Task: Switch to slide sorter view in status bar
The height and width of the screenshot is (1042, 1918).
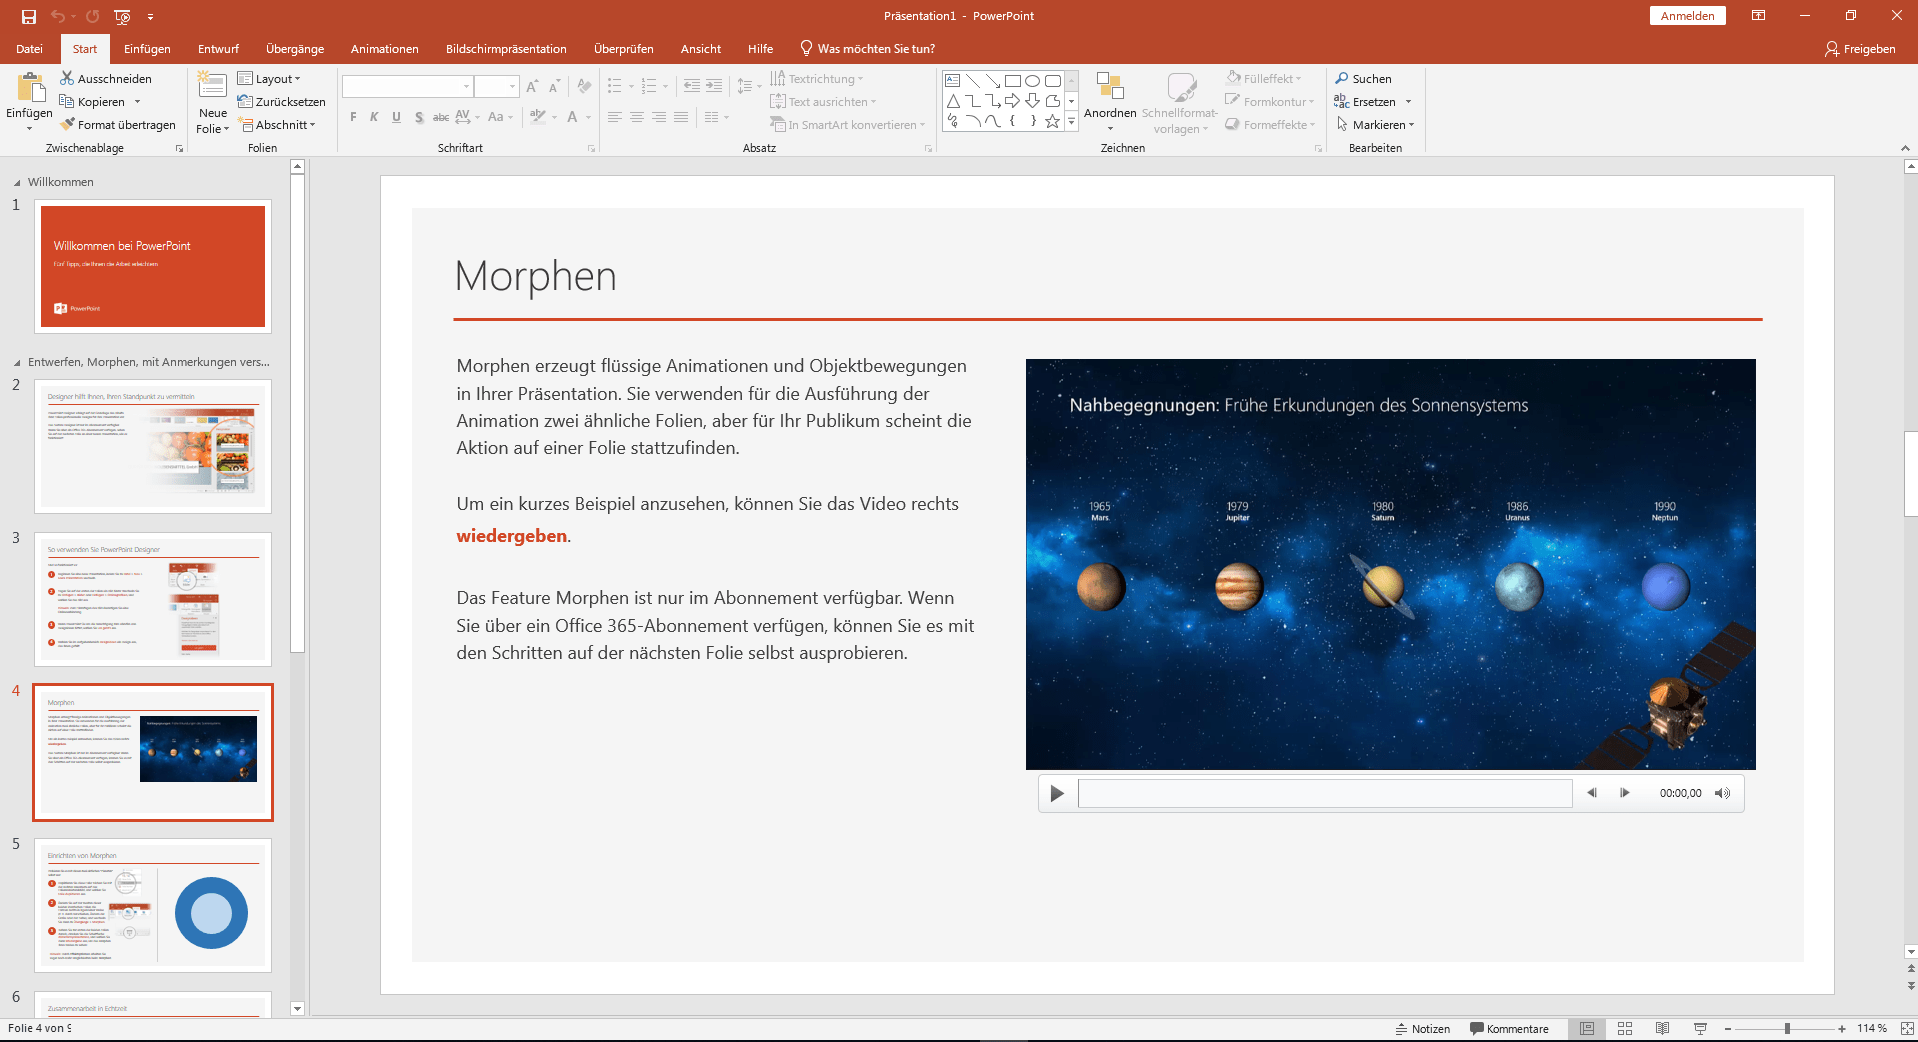Action: (x=1625, y=1028)
